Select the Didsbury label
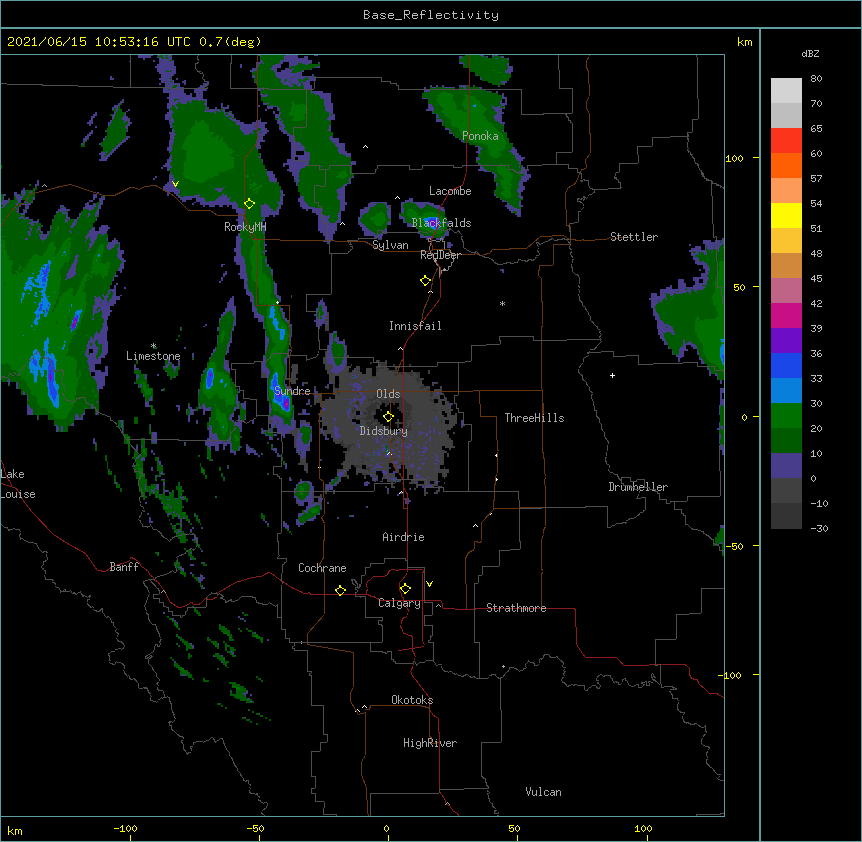 coord(384,431)
